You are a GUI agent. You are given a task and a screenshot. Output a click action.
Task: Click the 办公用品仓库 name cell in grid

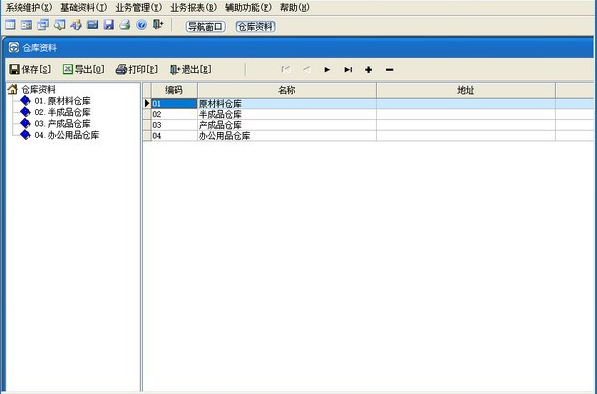coord(287,136)
